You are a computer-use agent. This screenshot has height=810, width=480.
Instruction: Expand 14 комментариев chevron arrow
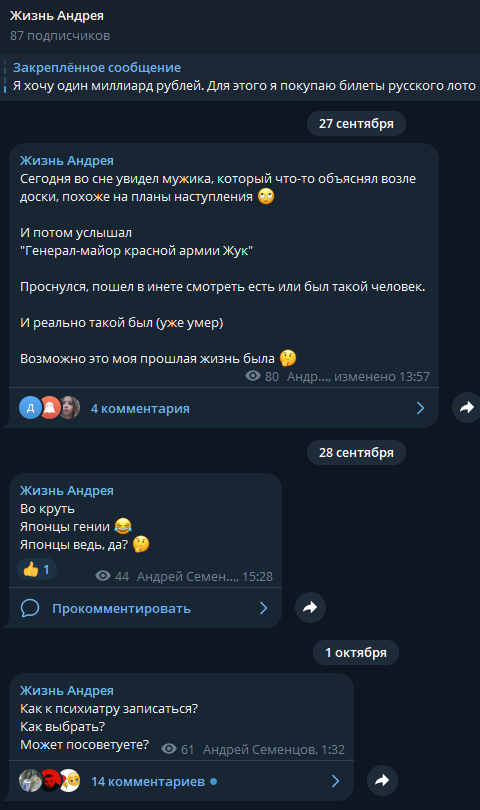coord(335,781)
